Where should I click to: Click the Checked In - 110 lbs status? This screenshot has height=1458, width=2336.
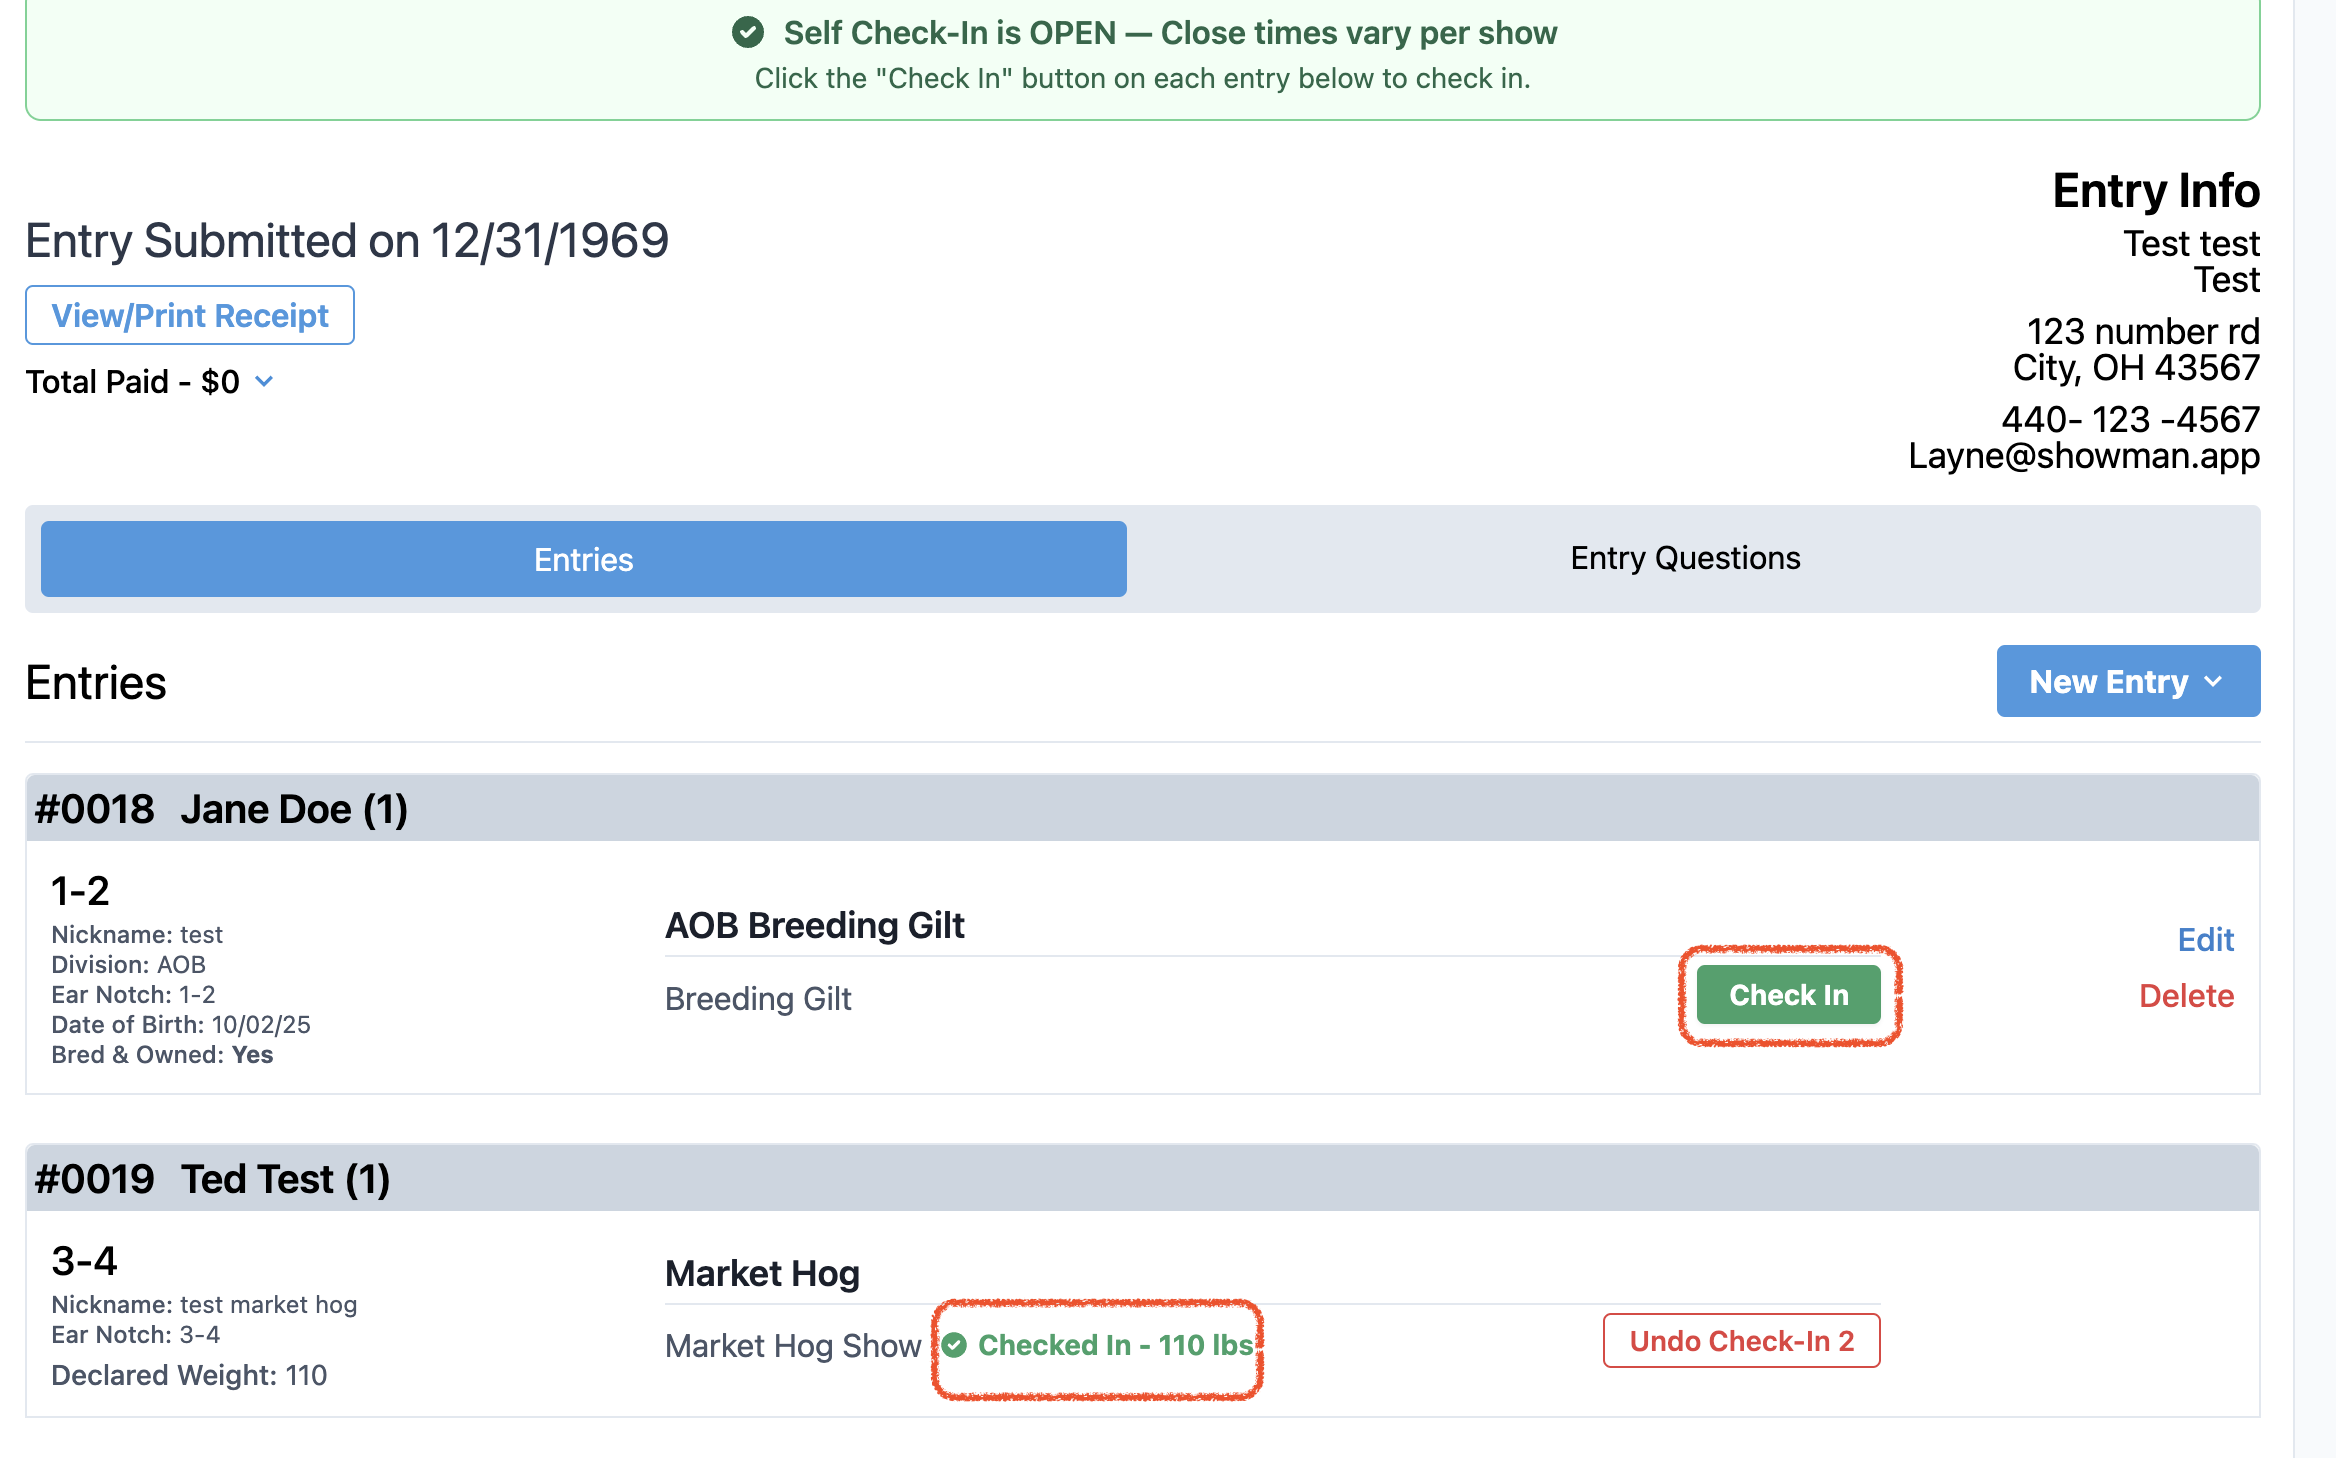[1114, 1345]
